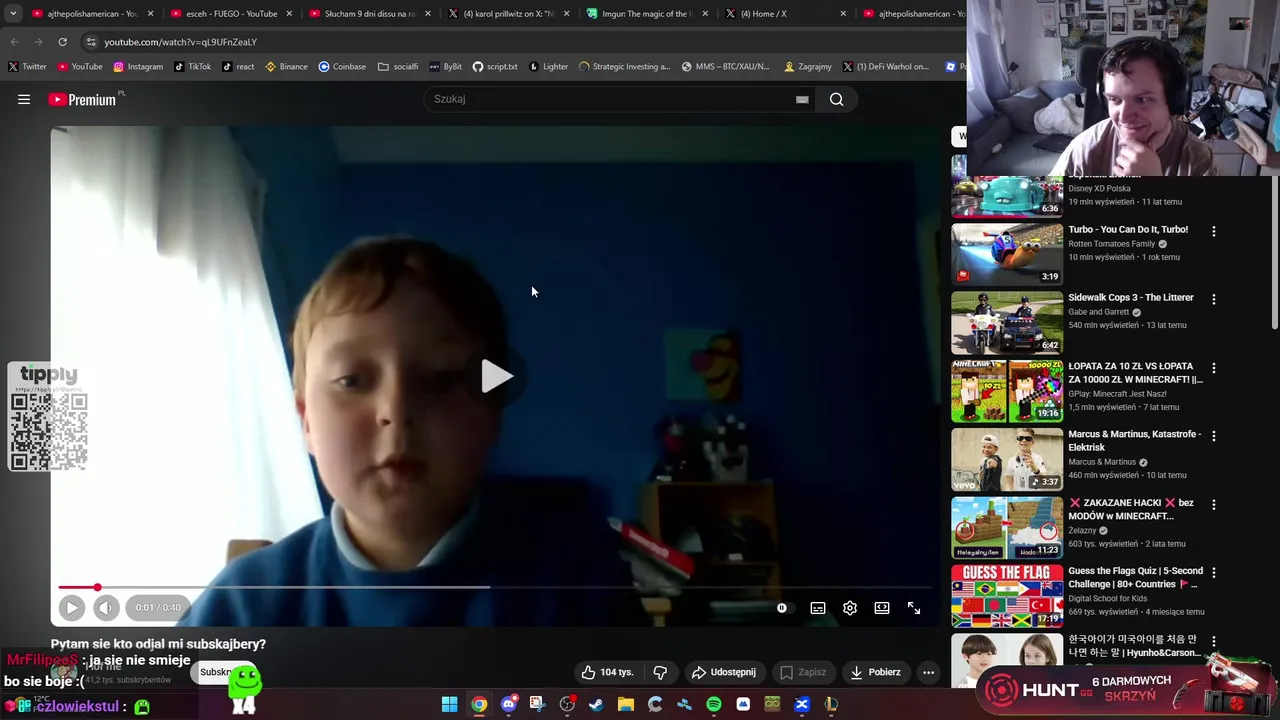Open the TikTok bookmark
Image resolution: width=1280 pixels, height=720 pixels.
192,67
